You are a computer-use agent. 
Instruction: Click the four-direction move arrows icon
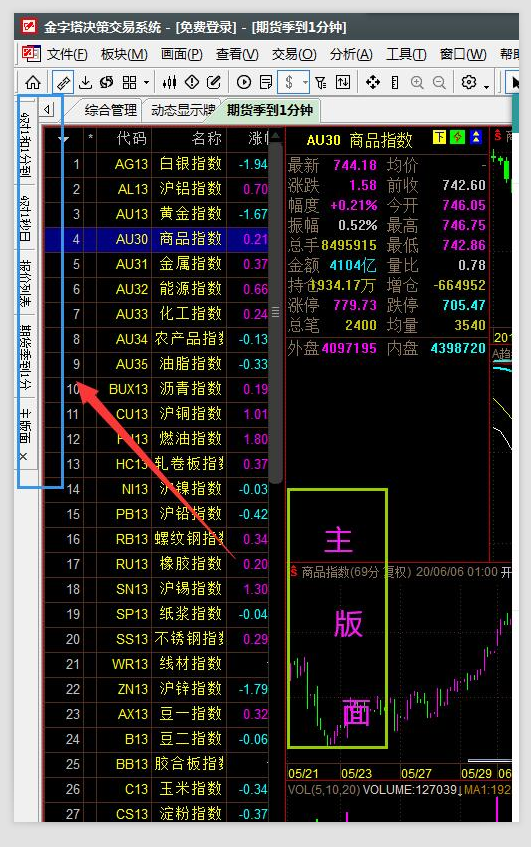point(373,83)
